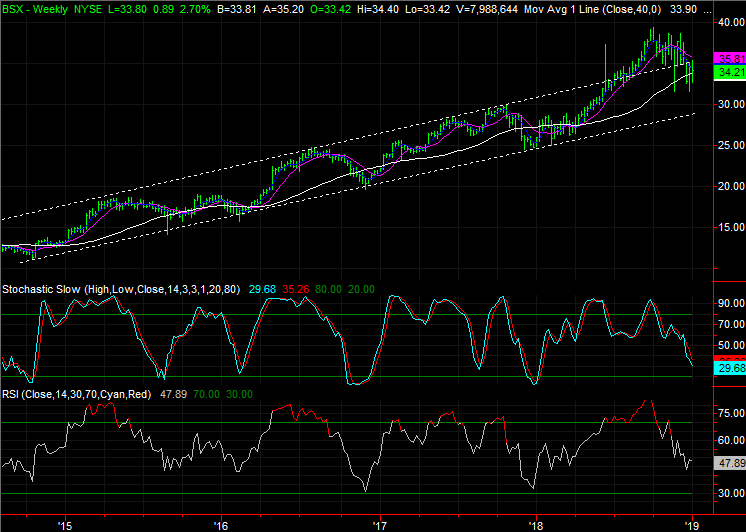The height and width of the screenshot is (532, 746).
Task: Click the red stochastic value 35.26
Action: coord(295,289)
